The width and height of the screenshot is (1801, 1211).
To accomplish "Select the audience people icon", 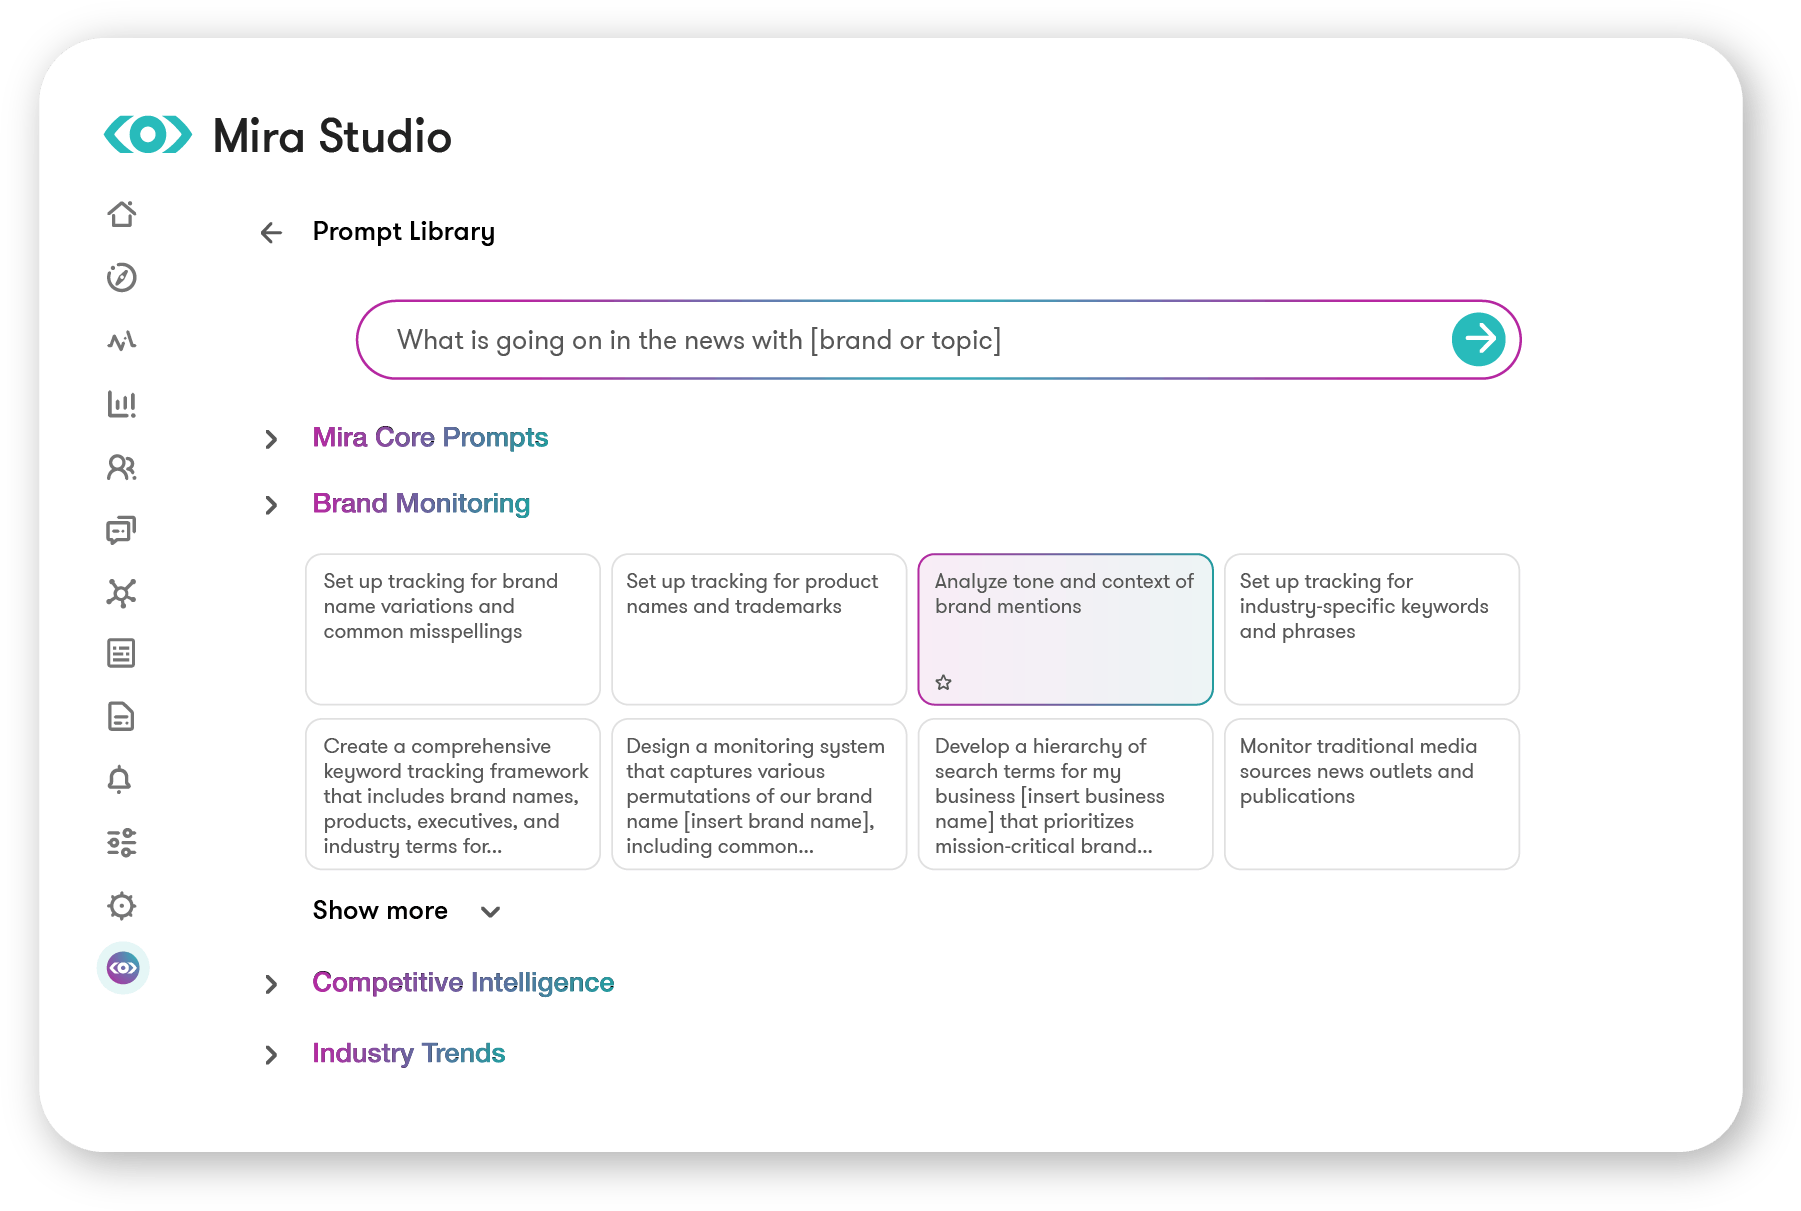I will click(x=122, y=468).
